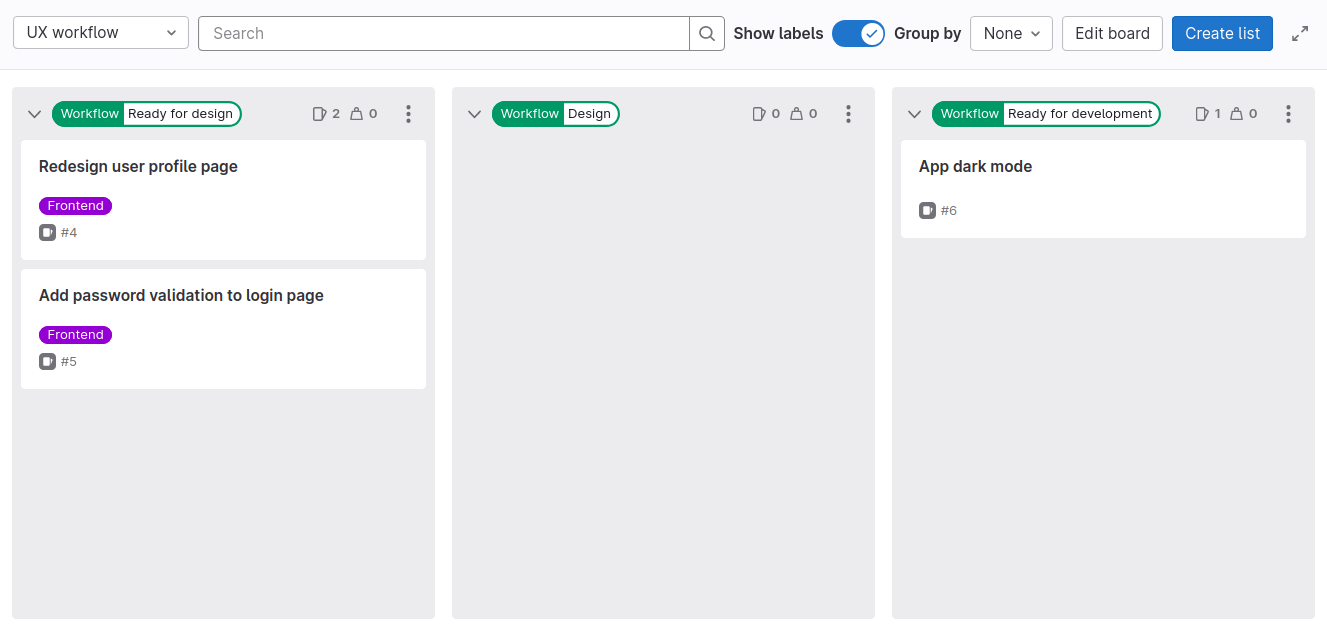Click the weight icon on the Design list
Screen dimensions: 1327x630
tap(797, 113)
